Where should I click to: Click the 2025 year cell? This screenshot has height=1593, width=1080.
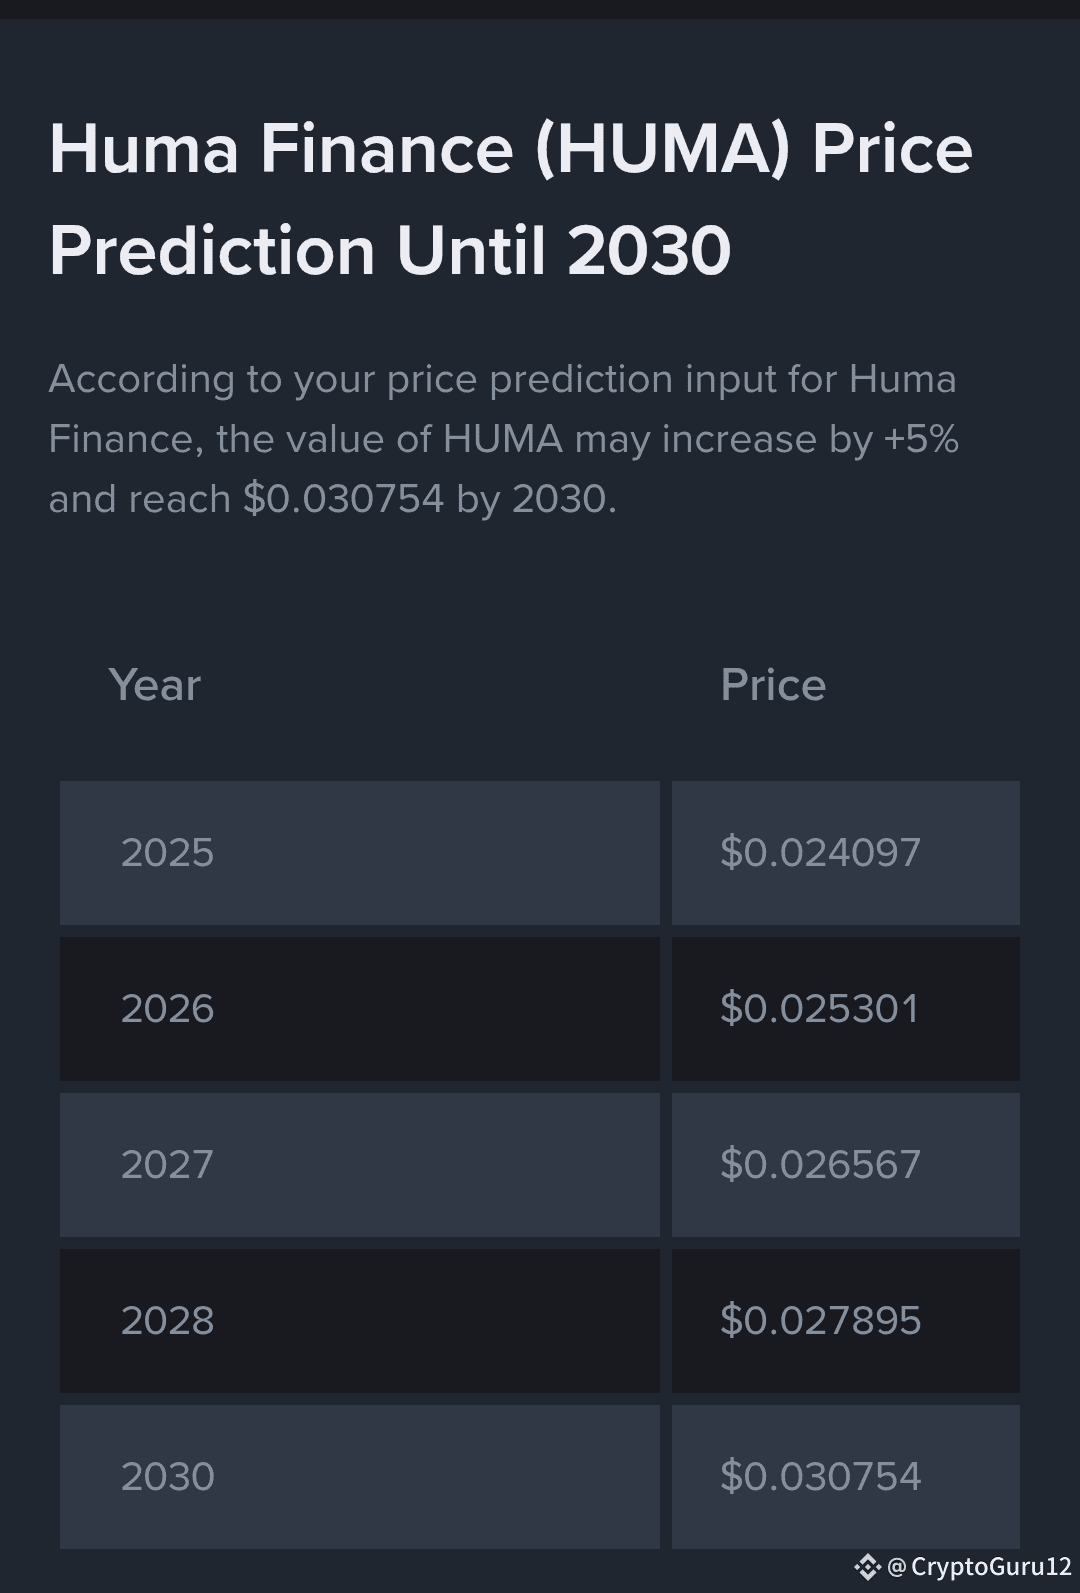point(360,853)
